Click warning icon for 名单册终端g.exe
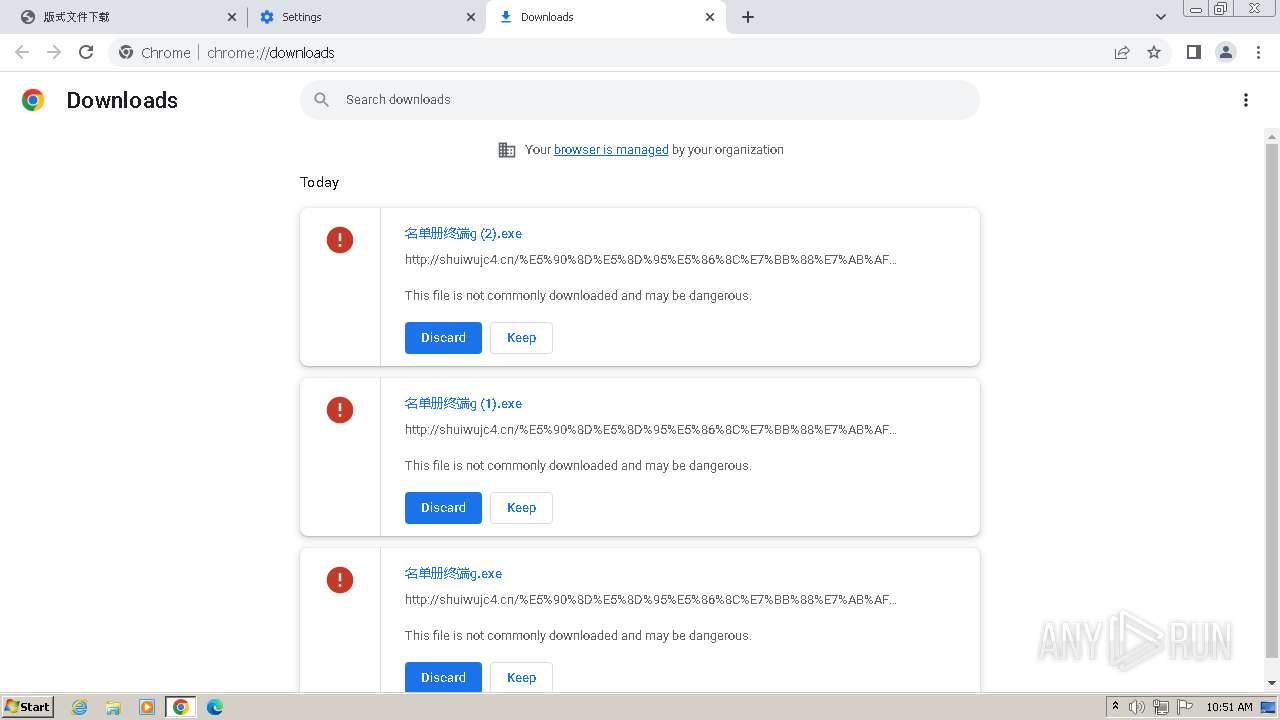 [x=340, y=580]
